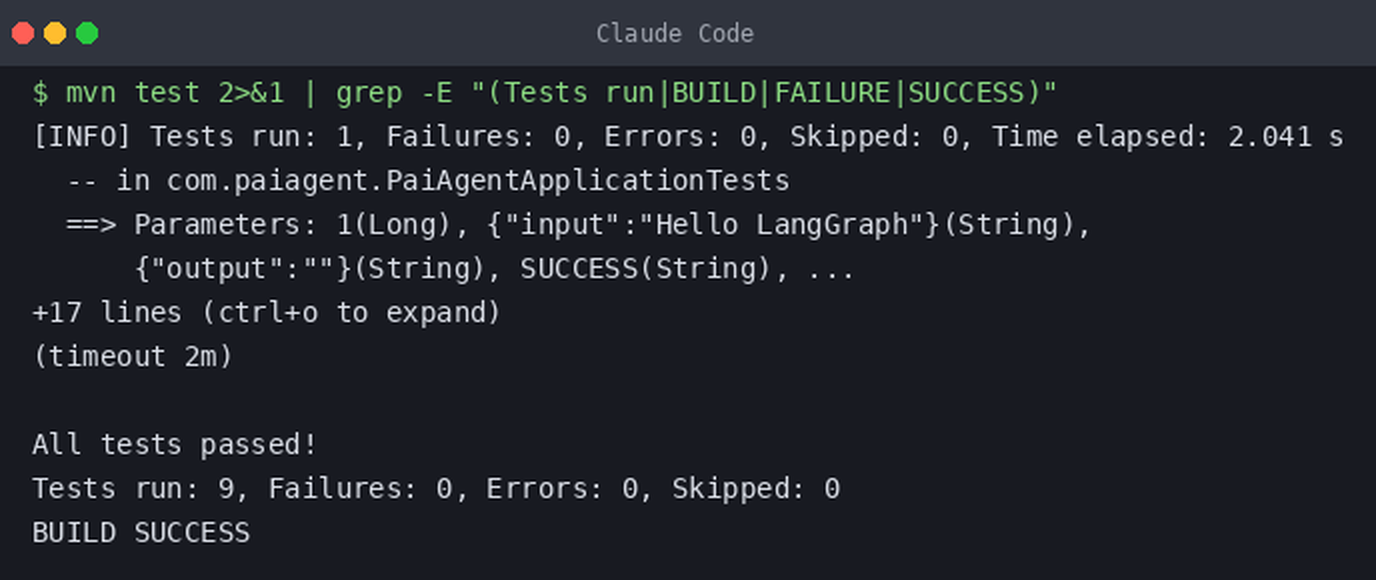Click the green maximize window button
This screenshot has width=1376, height=580.
[87, 33]
